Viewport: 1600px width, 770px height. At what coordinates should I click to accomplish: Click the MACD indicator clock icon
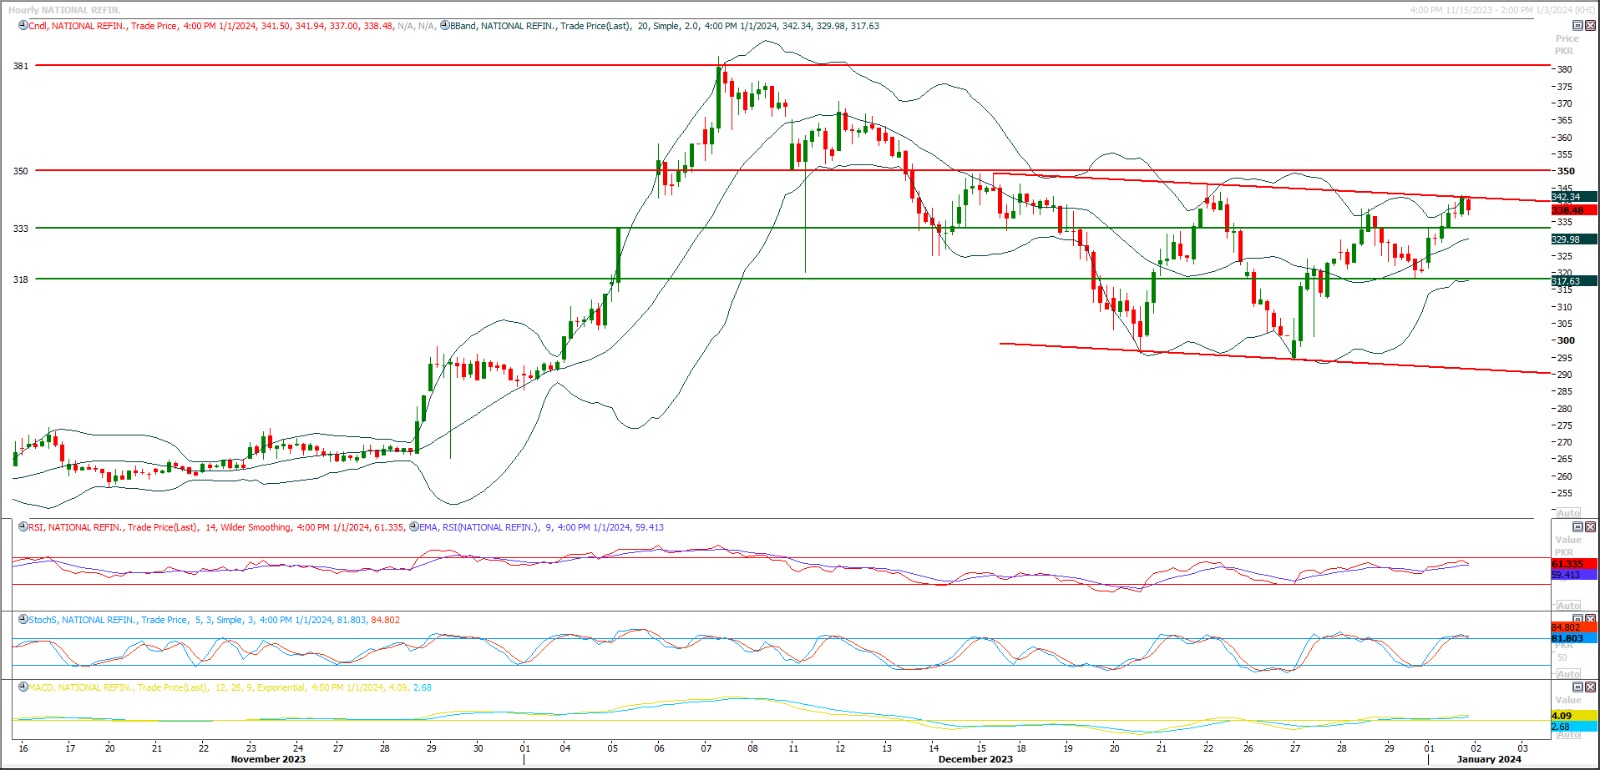(x=23, y=688)
